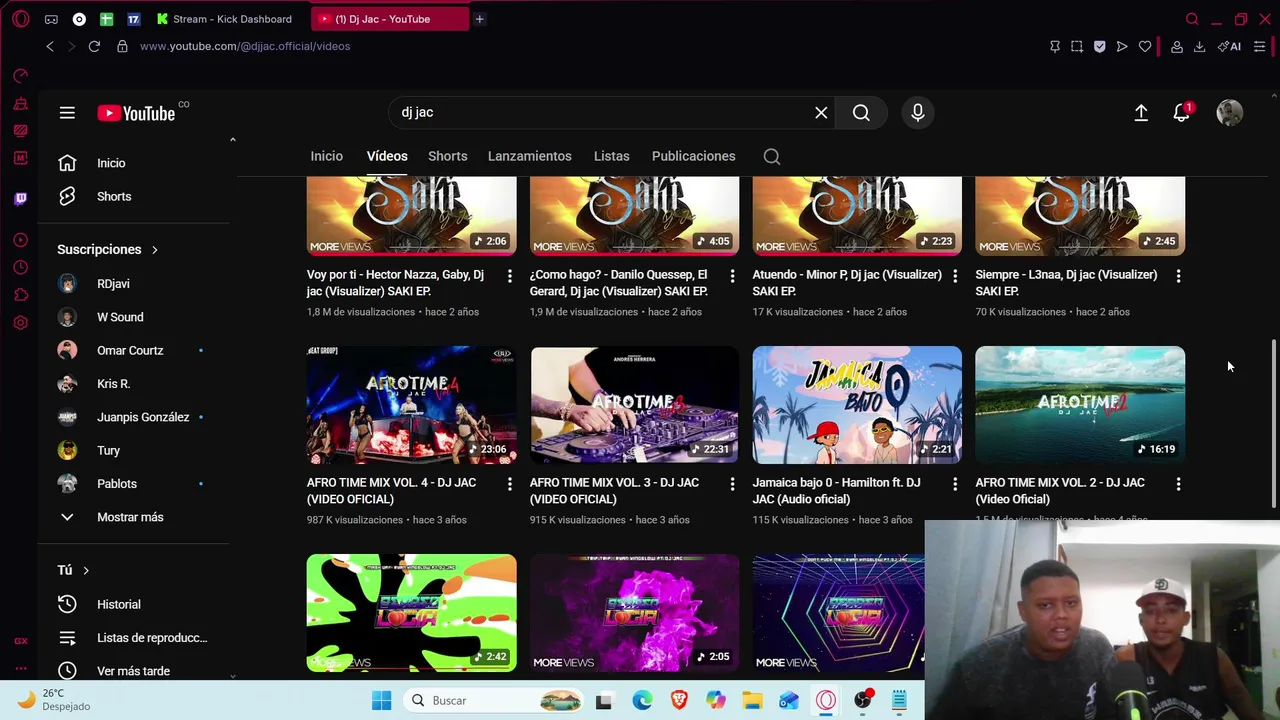Open the Windows Start menu
Image resolution: width=1280 pixels, height=720 pixels.
(382, 701)
